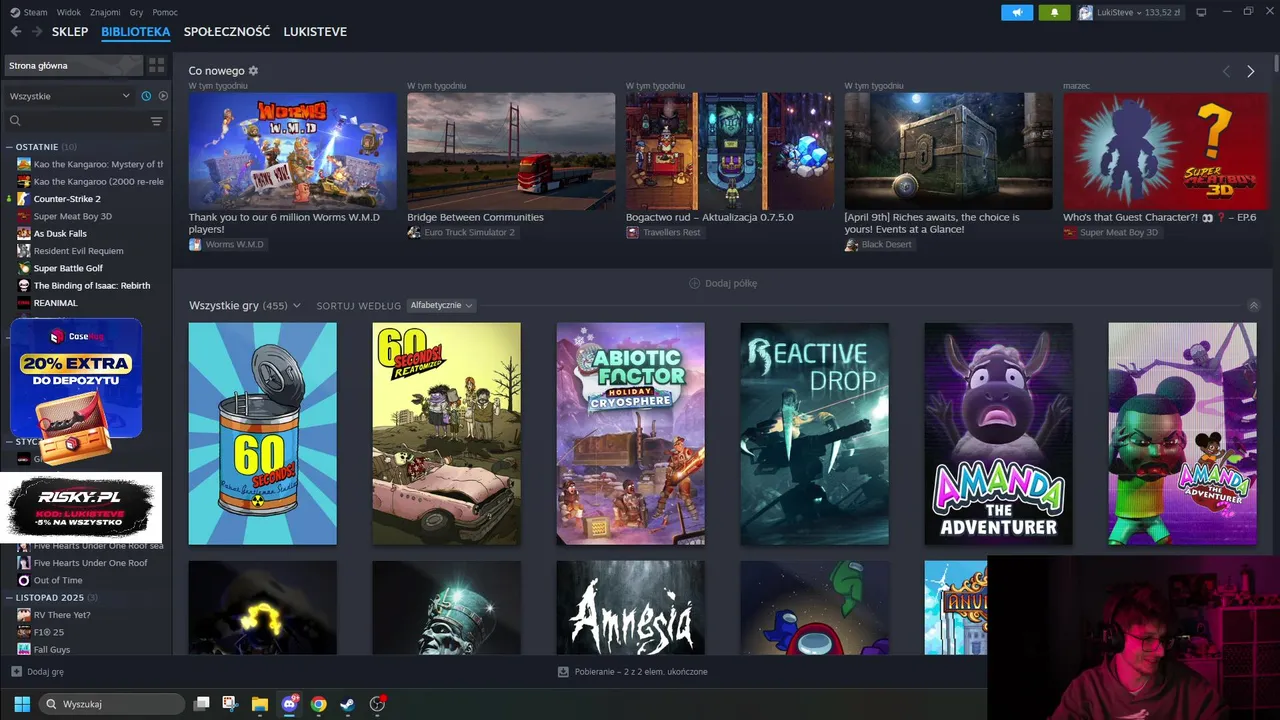The width and height of the screenshot is (1280, 720).
Task: Open the LUKISTEVE profile tab
Action: tap(315, 32)
